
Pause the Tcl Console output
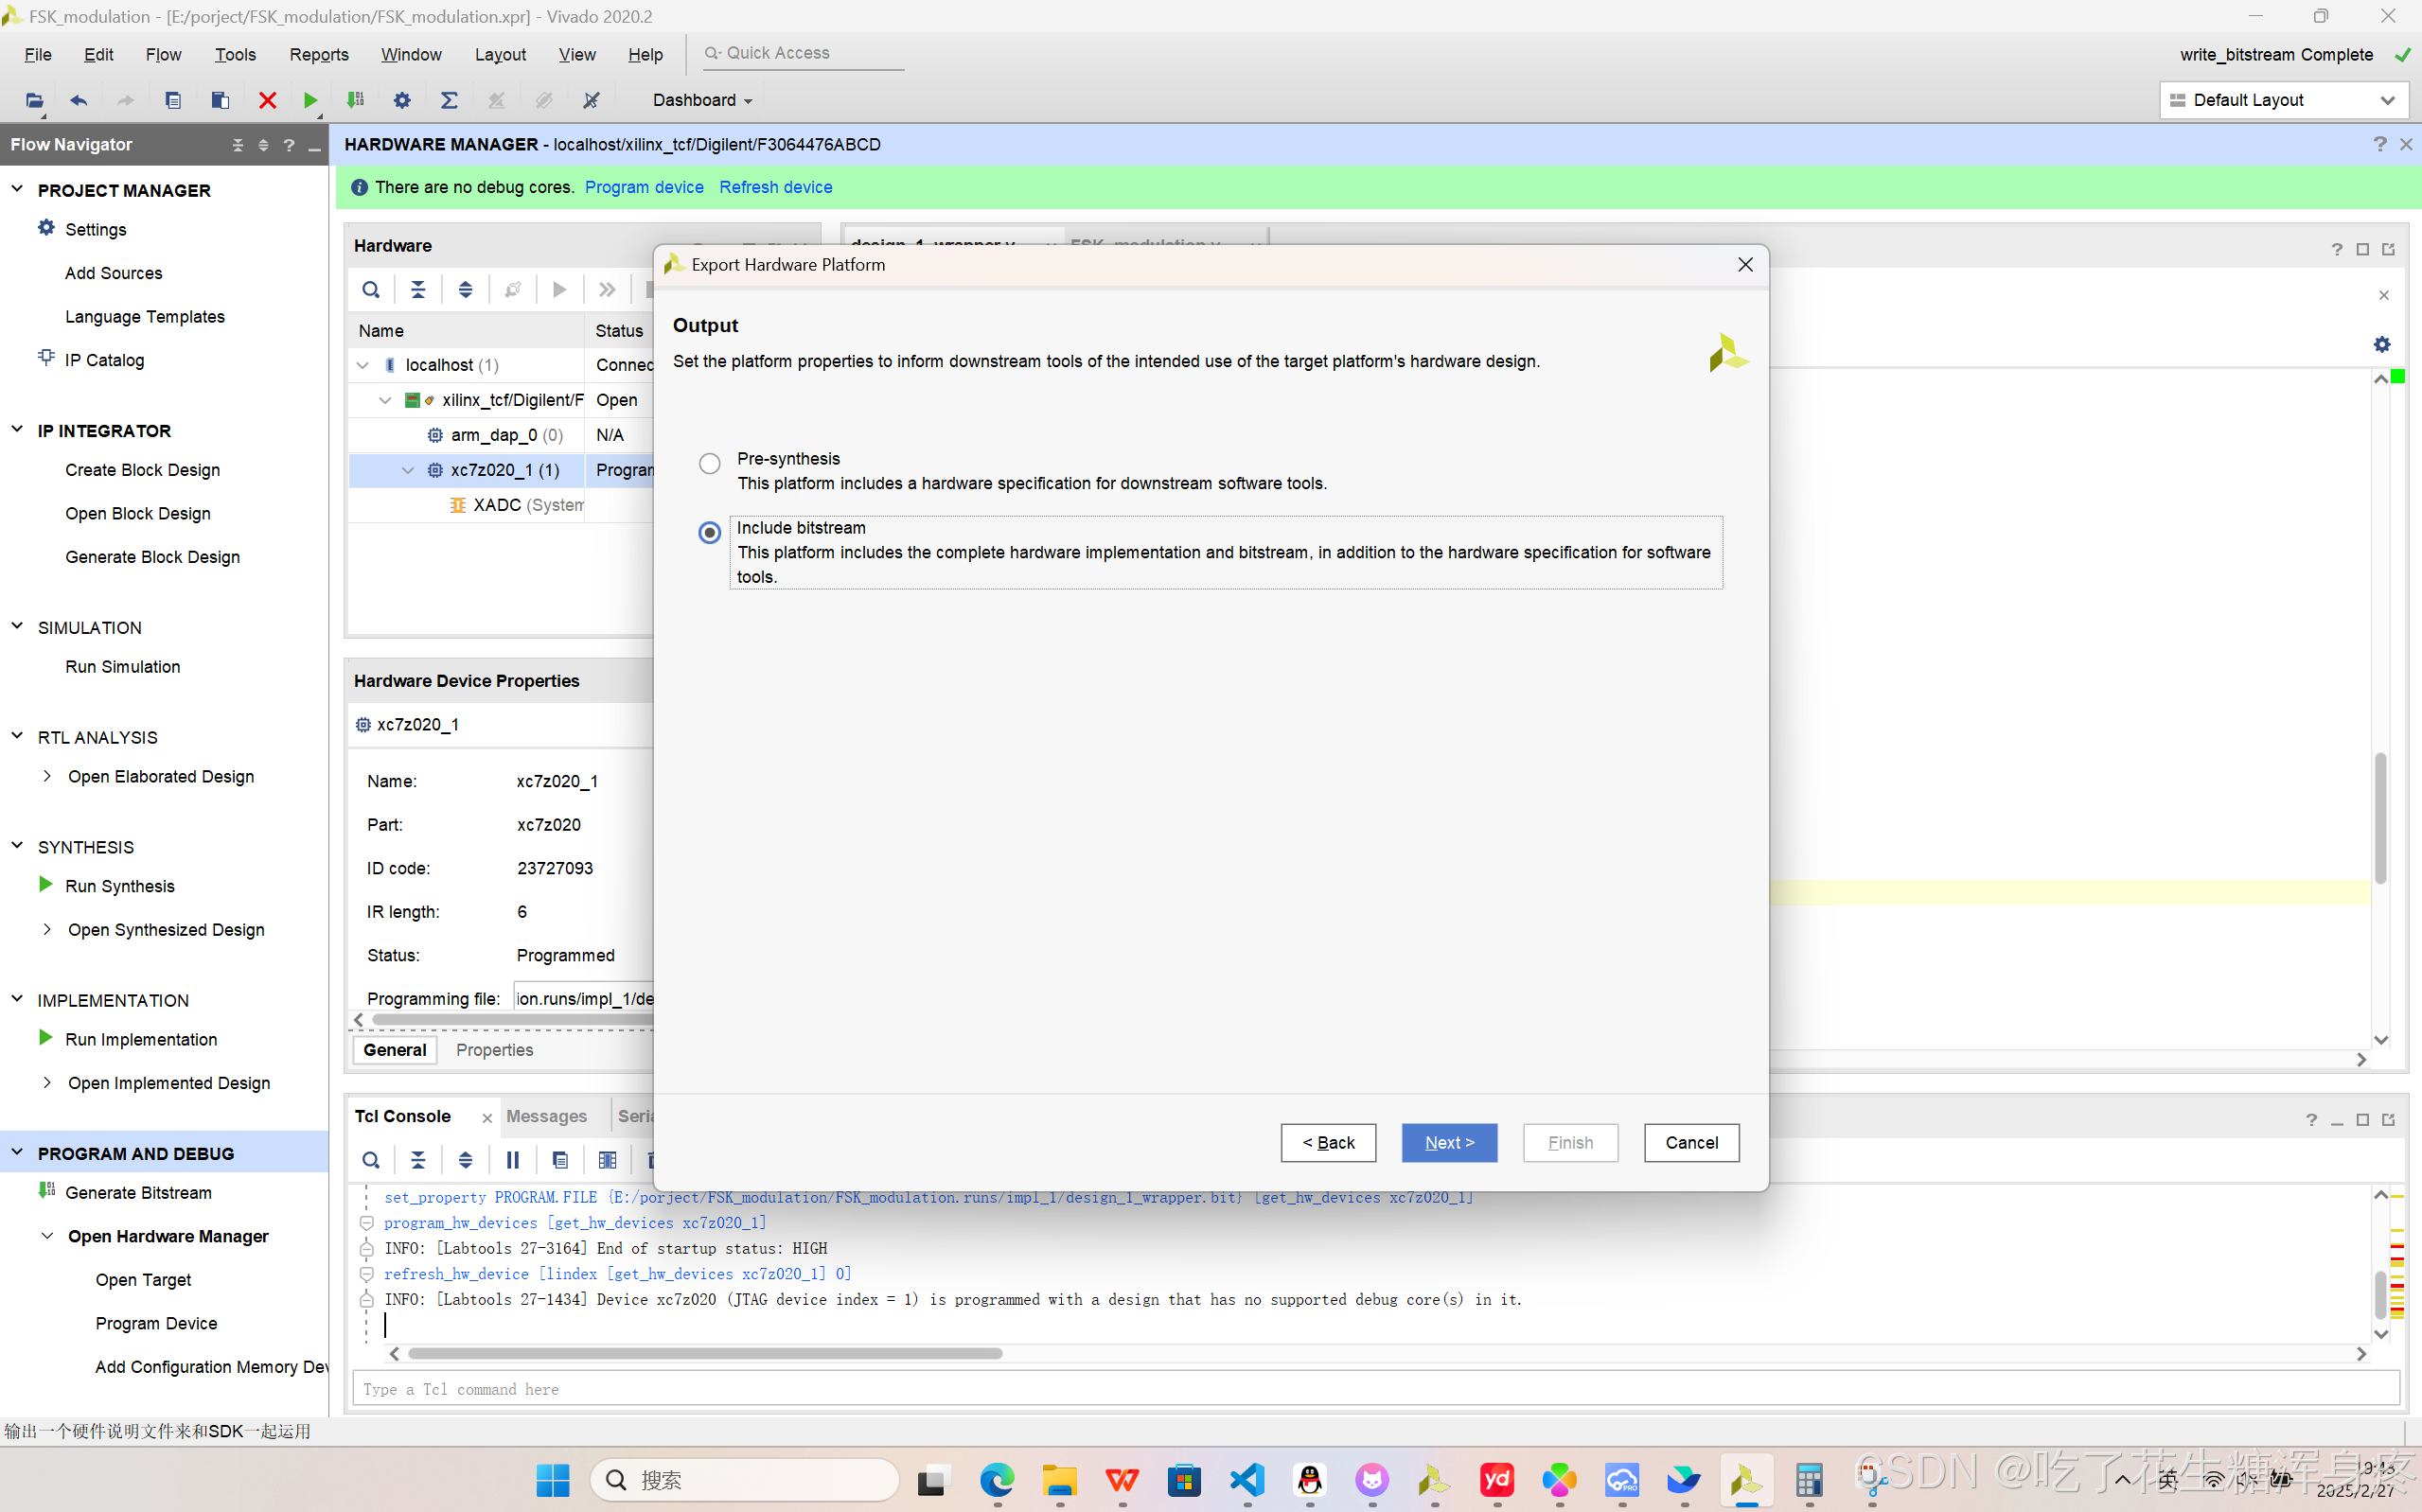pos(513,1160)
